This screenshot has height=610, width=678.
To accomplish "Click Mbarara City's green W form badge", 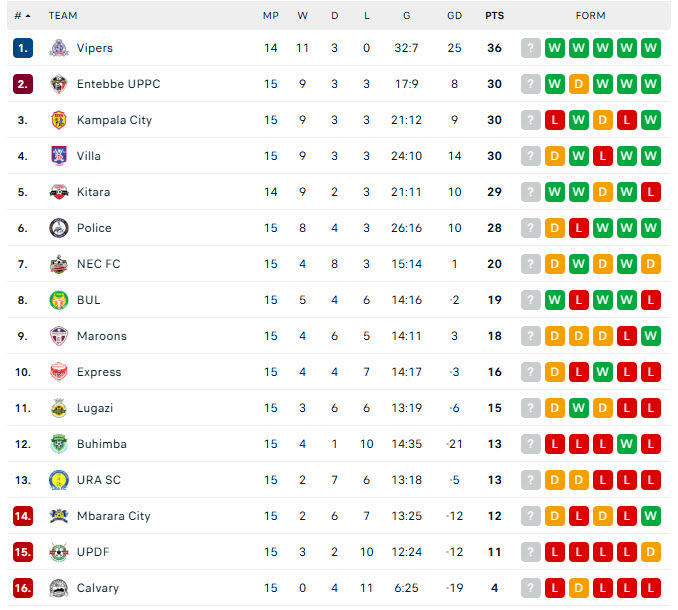I will tap(651, 516).
